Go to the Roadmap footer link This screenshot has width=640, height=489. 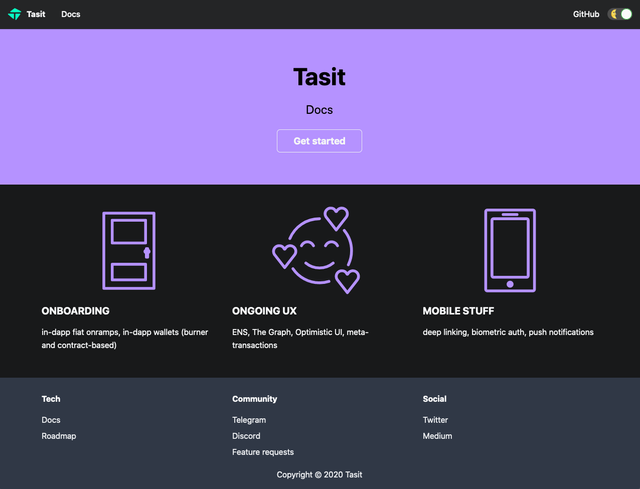(x=59, y=436)
